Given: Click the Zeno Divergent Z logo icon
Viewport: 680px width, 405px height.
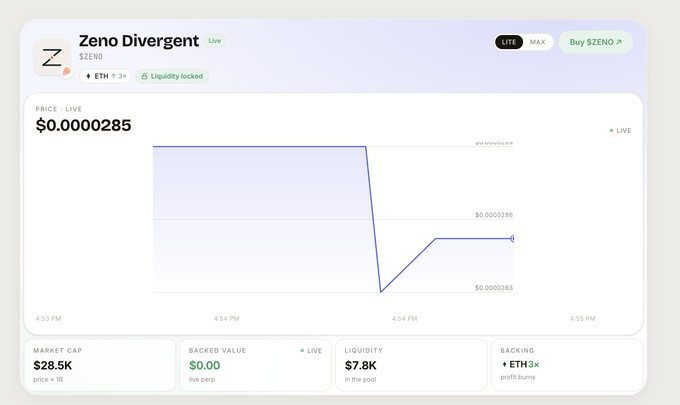Looking at the screenshot, I should (52, 58).
